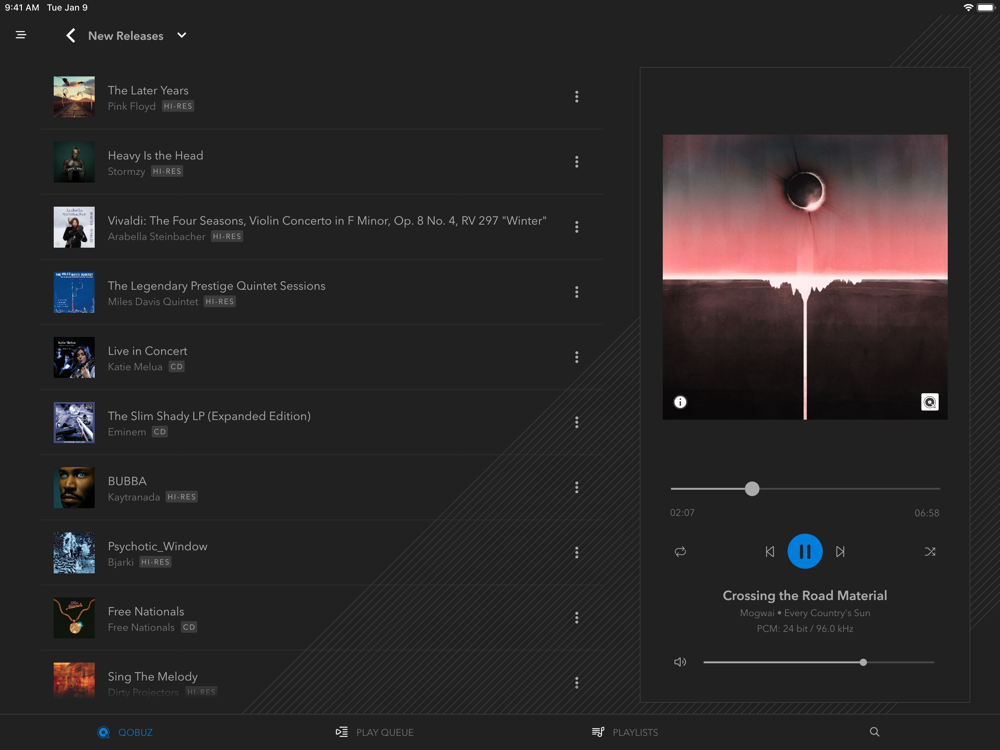Screen dimensions: 1000x750
Task: Click 'PCM: 24 bit / 96.0 kHz' text
Action: click(x=805, y=628)
